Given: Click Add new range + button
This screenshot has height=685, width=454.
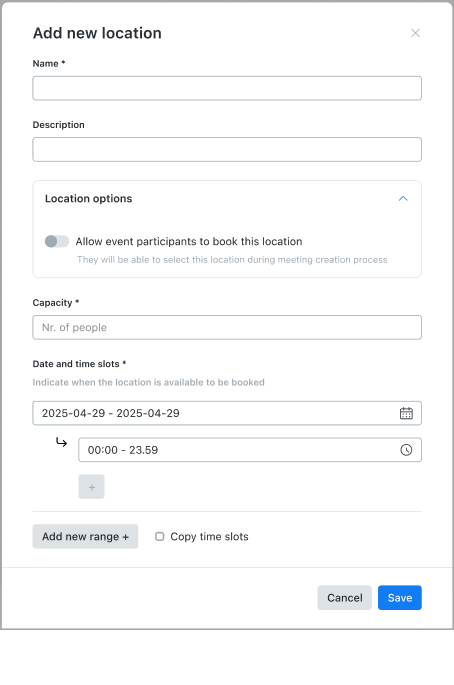Looking at the screenshot, I should click(85, 536).
